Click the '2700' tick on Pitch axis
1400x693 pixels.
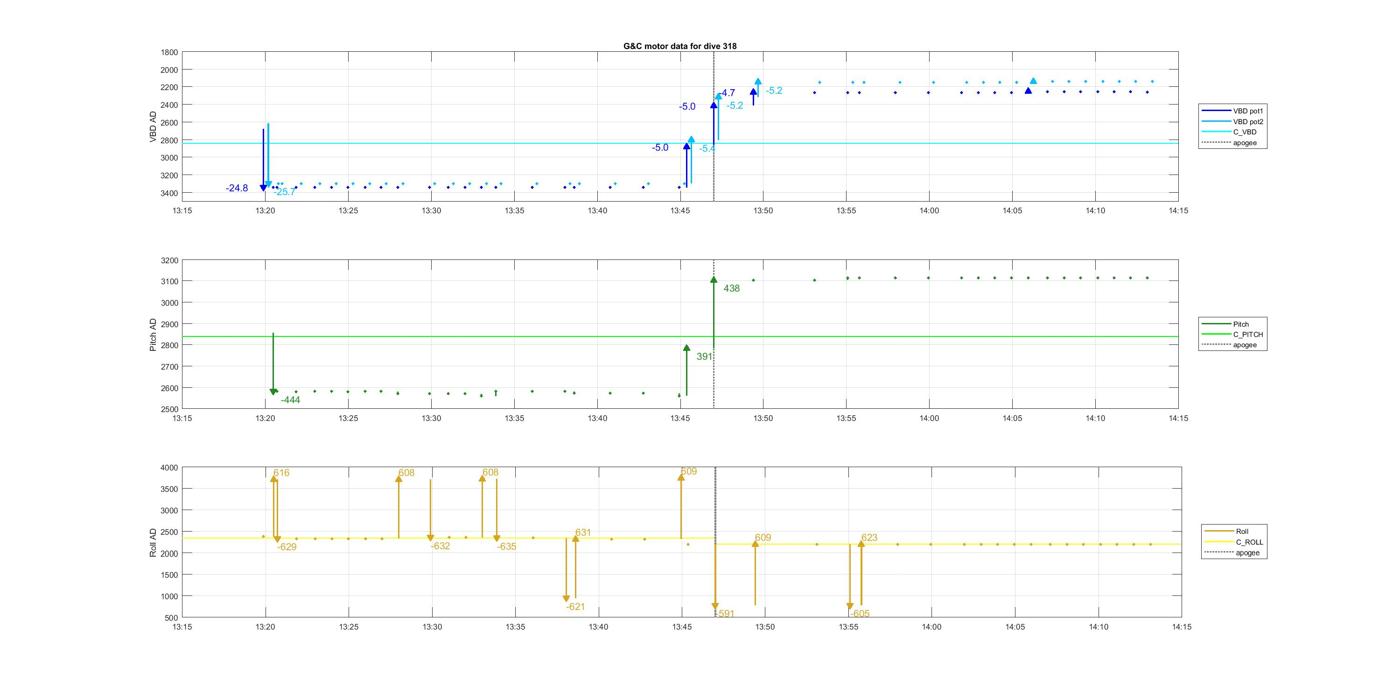click(169, 367)
